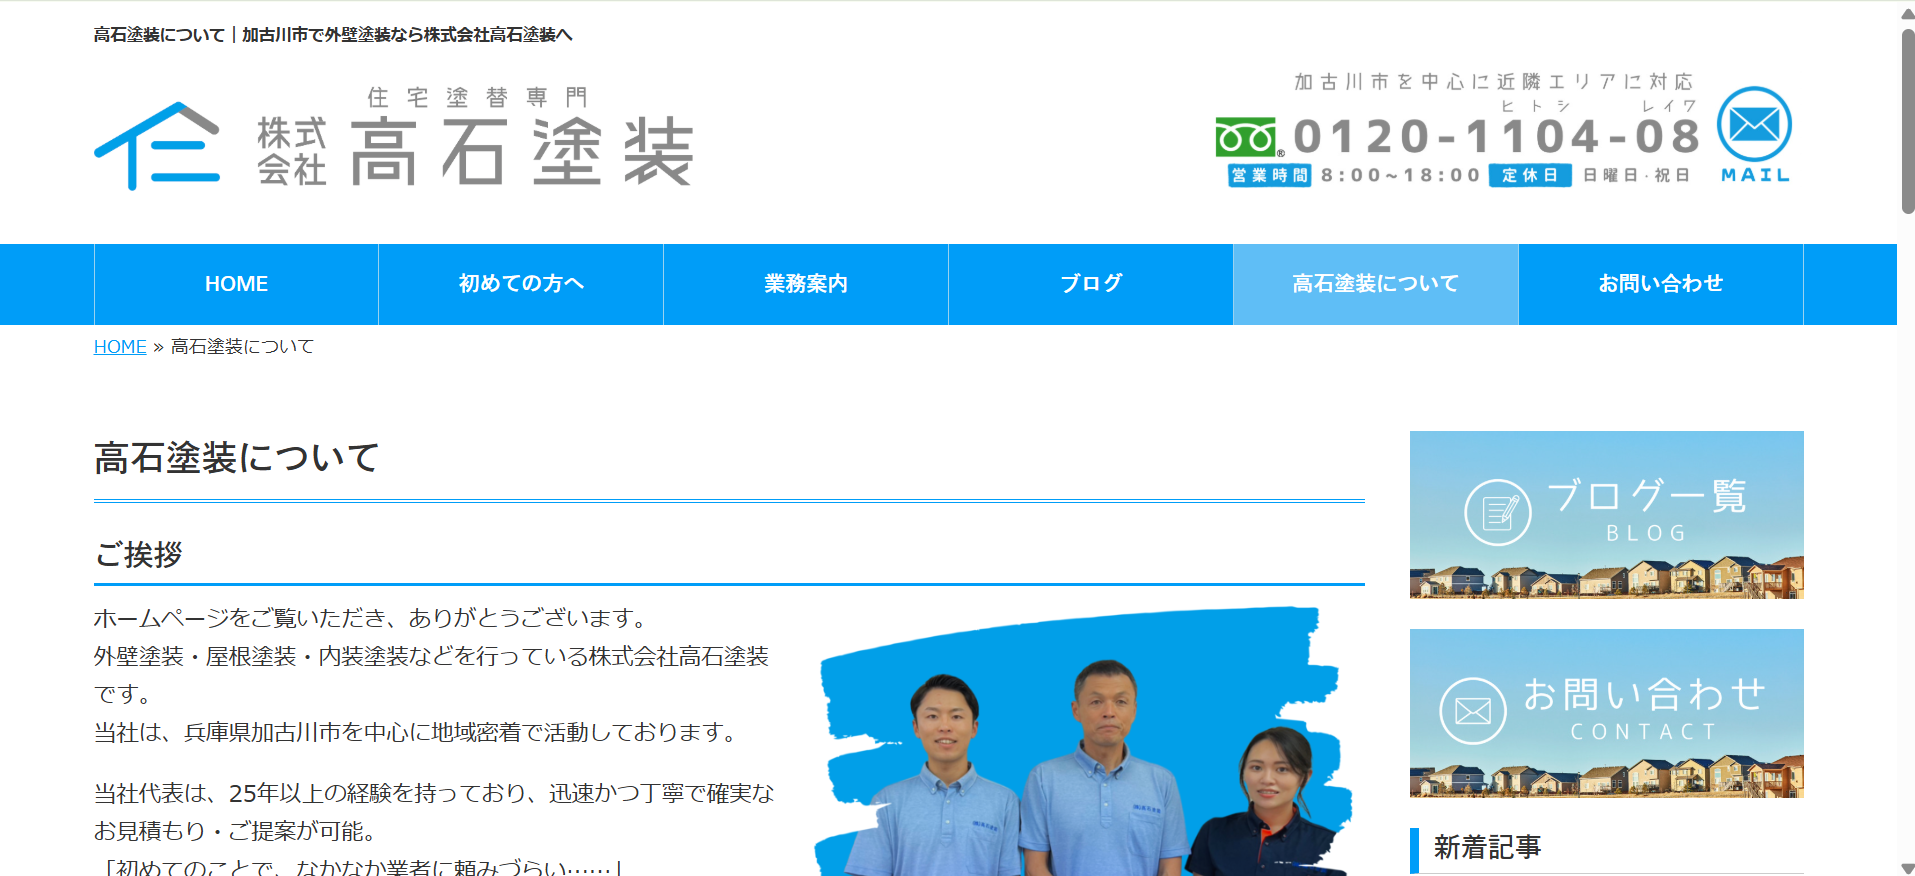Screen dimensions: 1915x876
Task: Click the 定休日 label badge
Action: point(1530,176)
